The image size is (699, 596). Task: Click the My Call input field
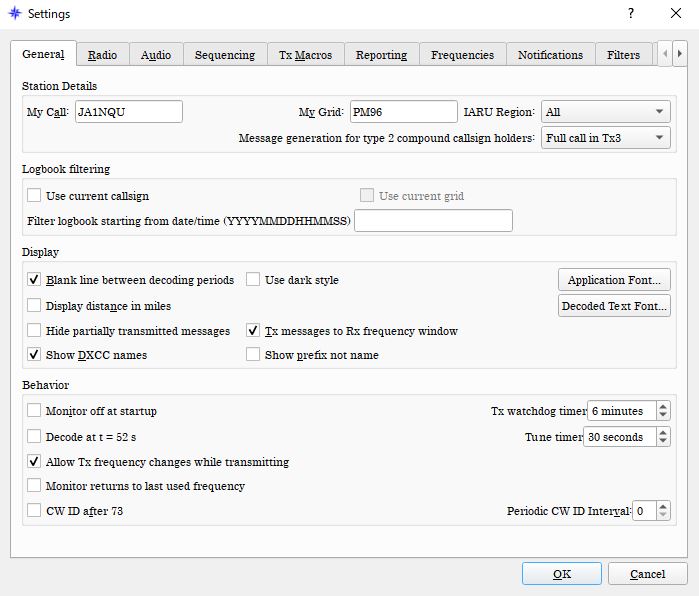click(x=128, y=112)
